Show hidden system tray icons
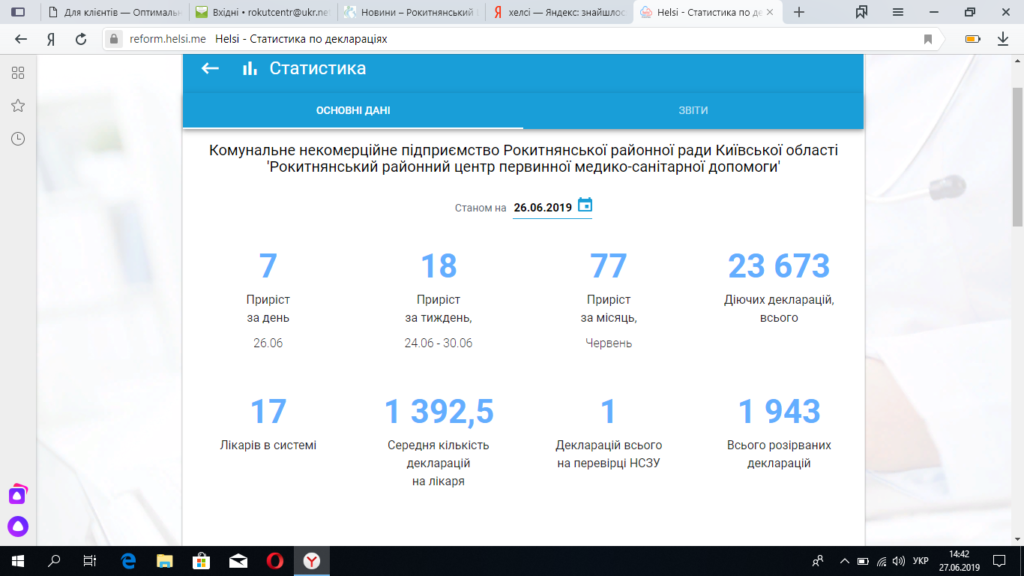Image resolution: width=1024 pixels, height=576 pixels. 844,561
